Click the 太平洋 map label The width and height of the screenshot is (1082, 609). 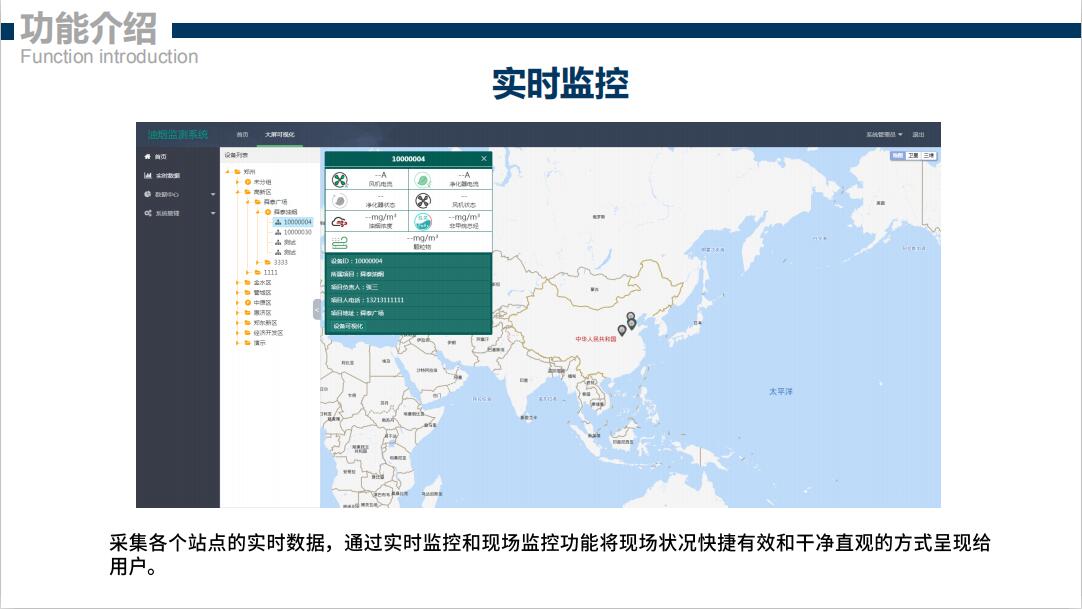pyautogui.click(x=781, y=391)
